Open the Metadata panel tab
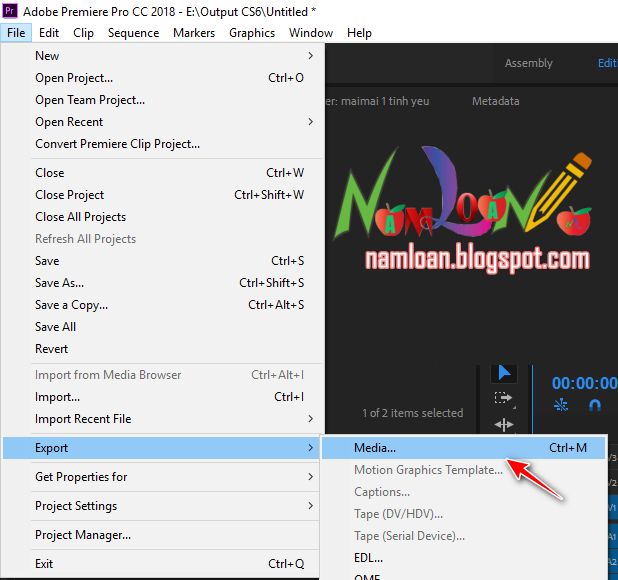The image size is (618, 580). tap(495, 101)
